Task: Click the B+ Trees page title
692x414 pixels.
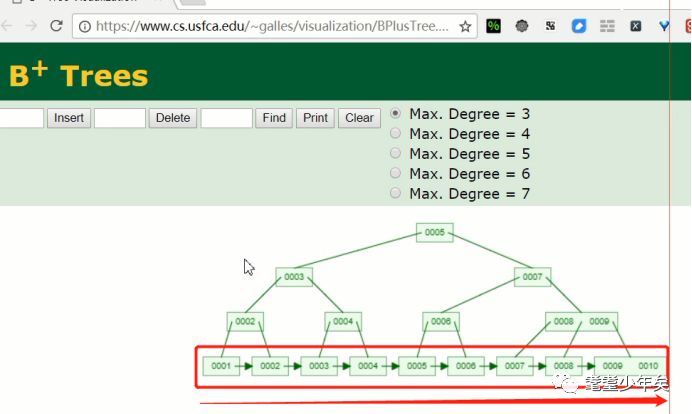Action: tap(78, 75)
